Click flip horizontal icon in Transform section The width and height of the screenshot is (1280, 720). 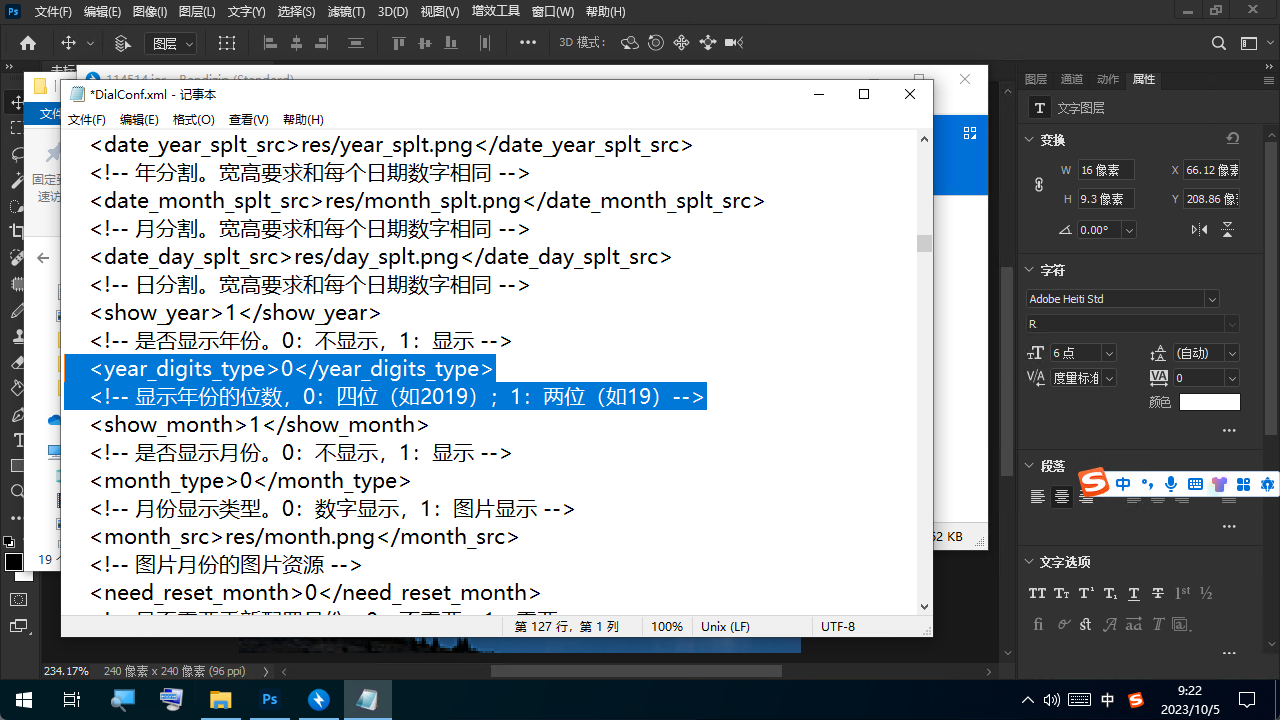point(1200,230)
